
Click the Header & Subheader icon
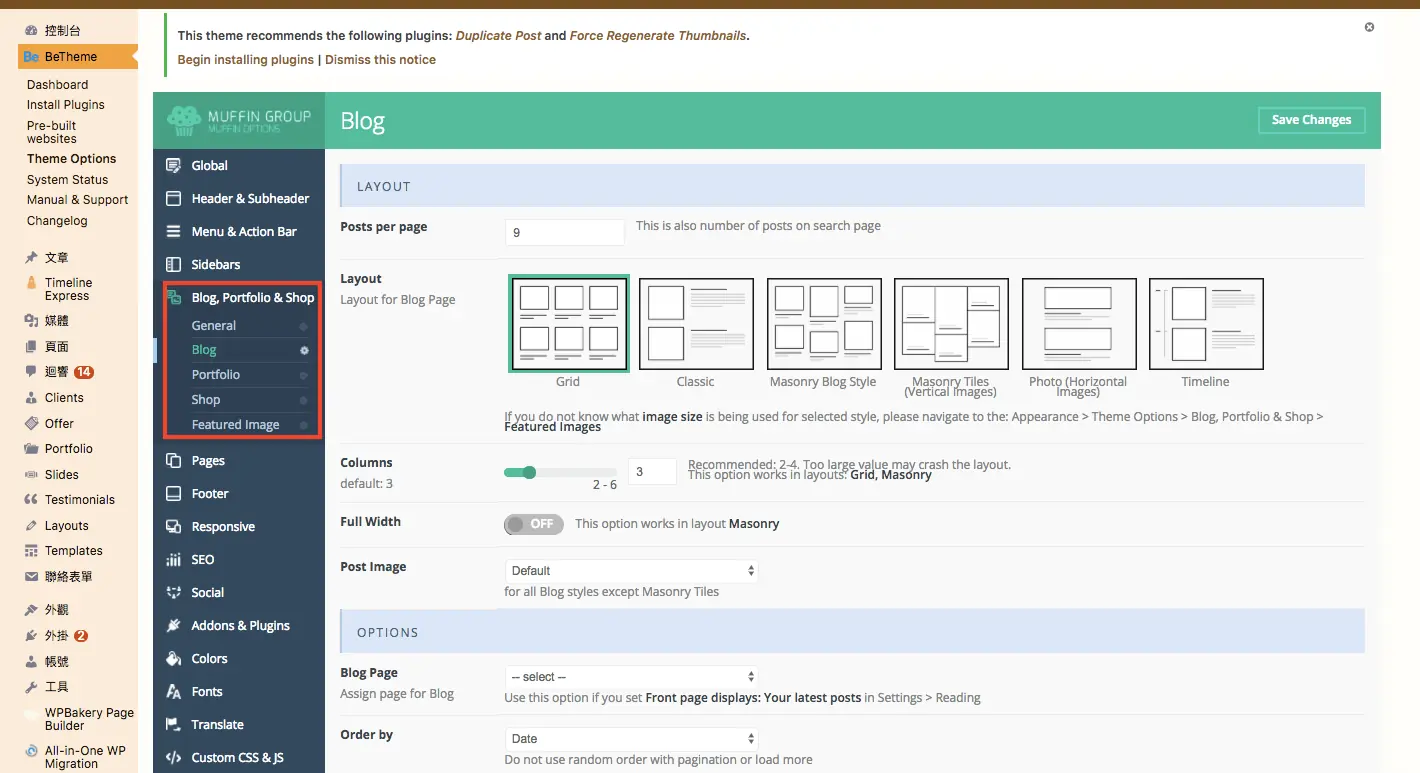click(173, 199)
